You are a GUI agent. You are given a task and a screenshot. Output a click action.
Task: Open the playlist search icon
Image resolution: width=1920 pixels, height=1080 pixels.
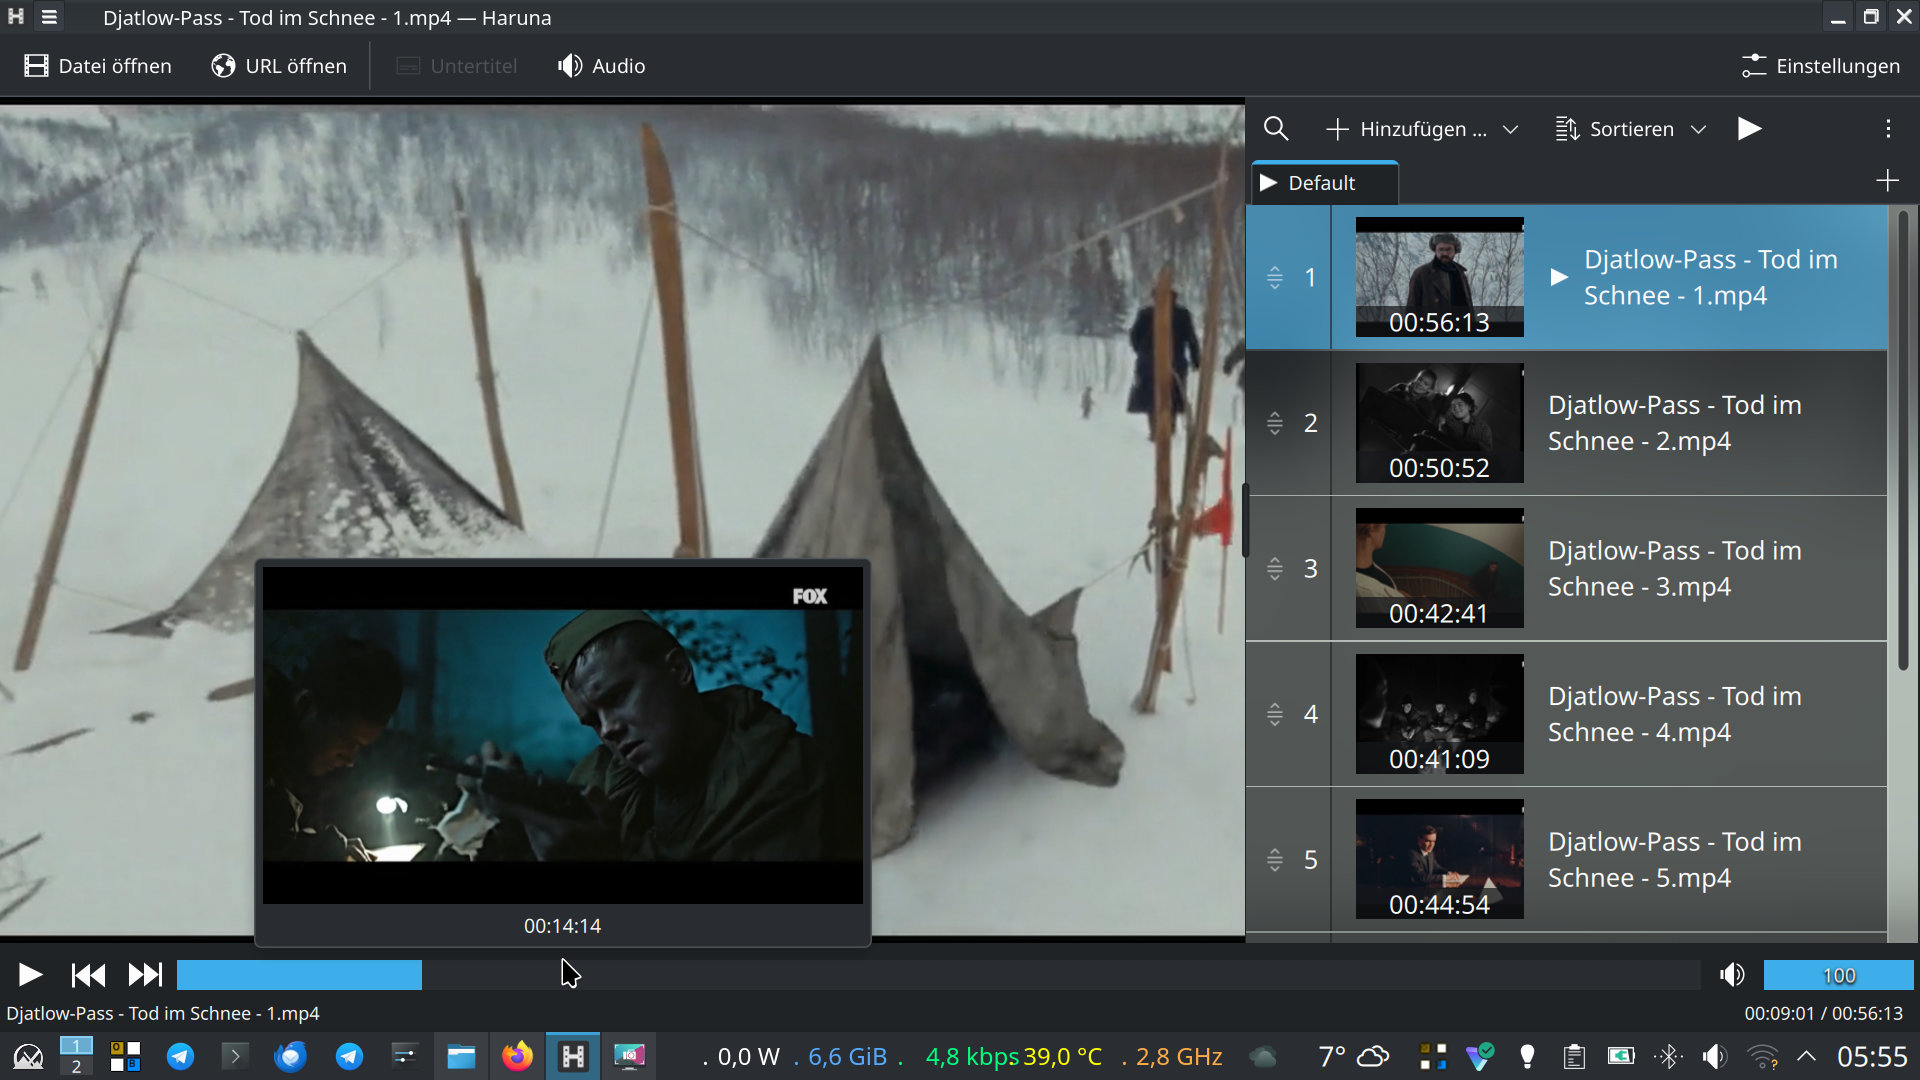1276,129
